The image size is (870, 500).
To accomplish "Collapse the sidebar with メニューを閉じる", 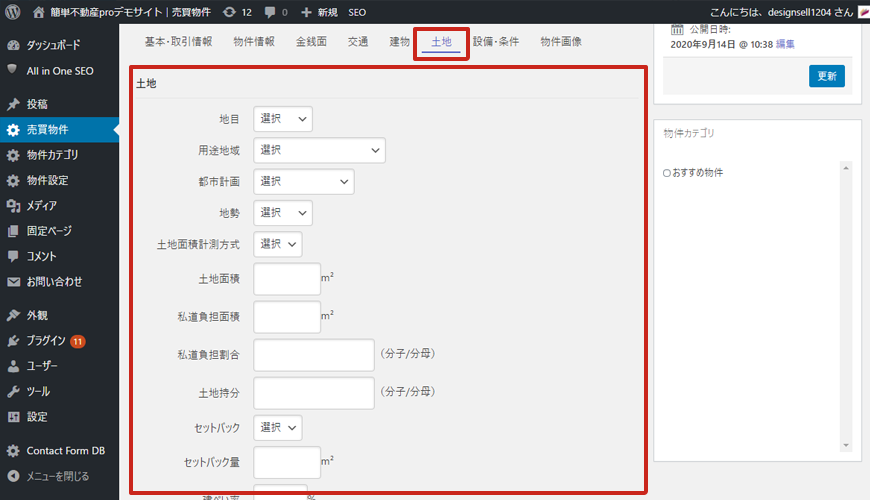I will click(x=55, y=476).
